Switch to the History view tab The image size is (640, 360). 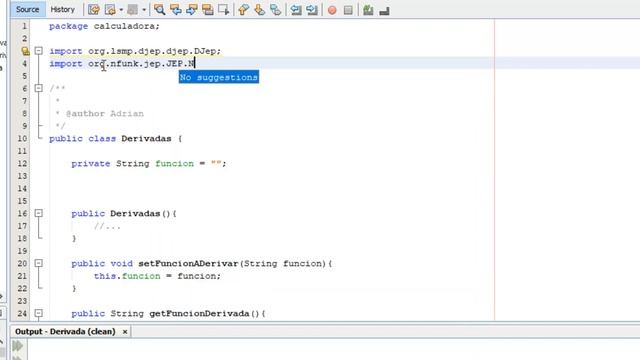pos(62,9)
